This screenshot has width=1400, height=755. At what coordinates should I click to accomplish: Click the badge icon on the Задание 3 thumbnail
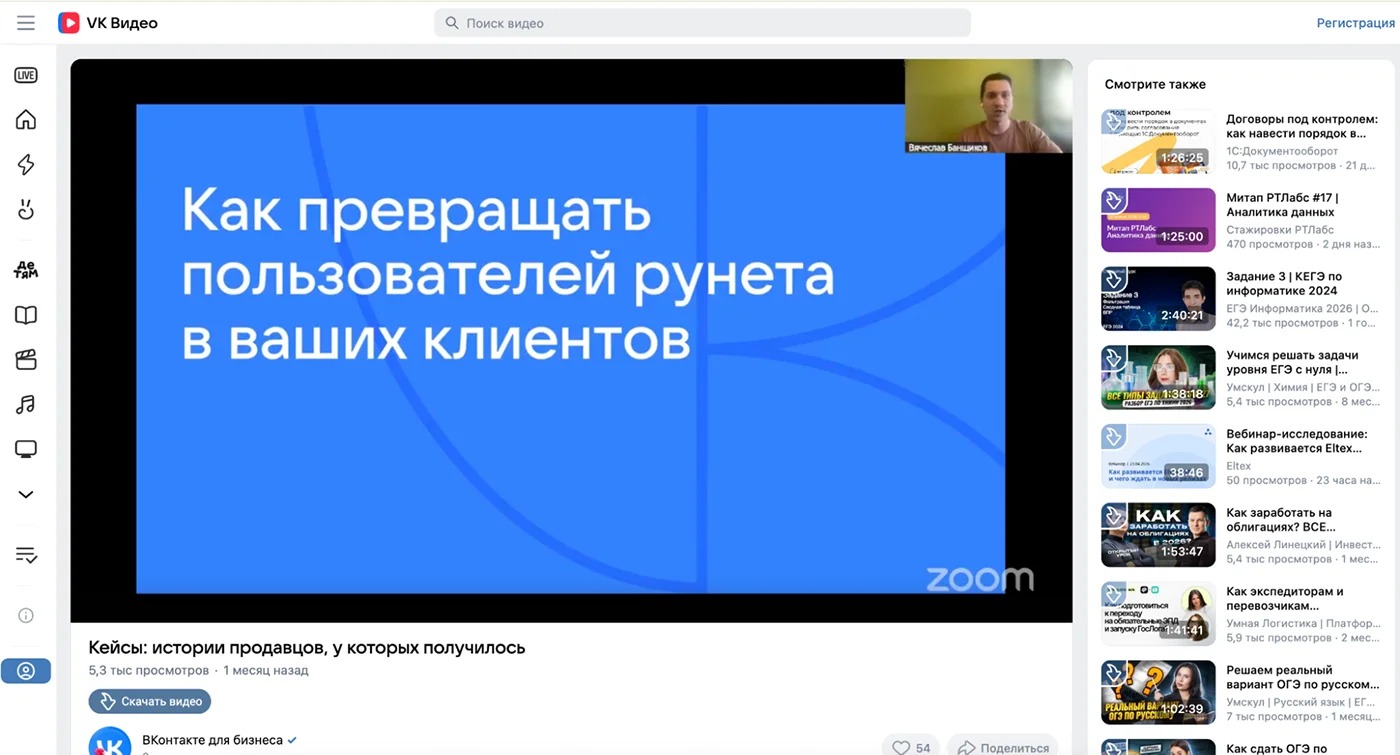(x=1113, y=279)
